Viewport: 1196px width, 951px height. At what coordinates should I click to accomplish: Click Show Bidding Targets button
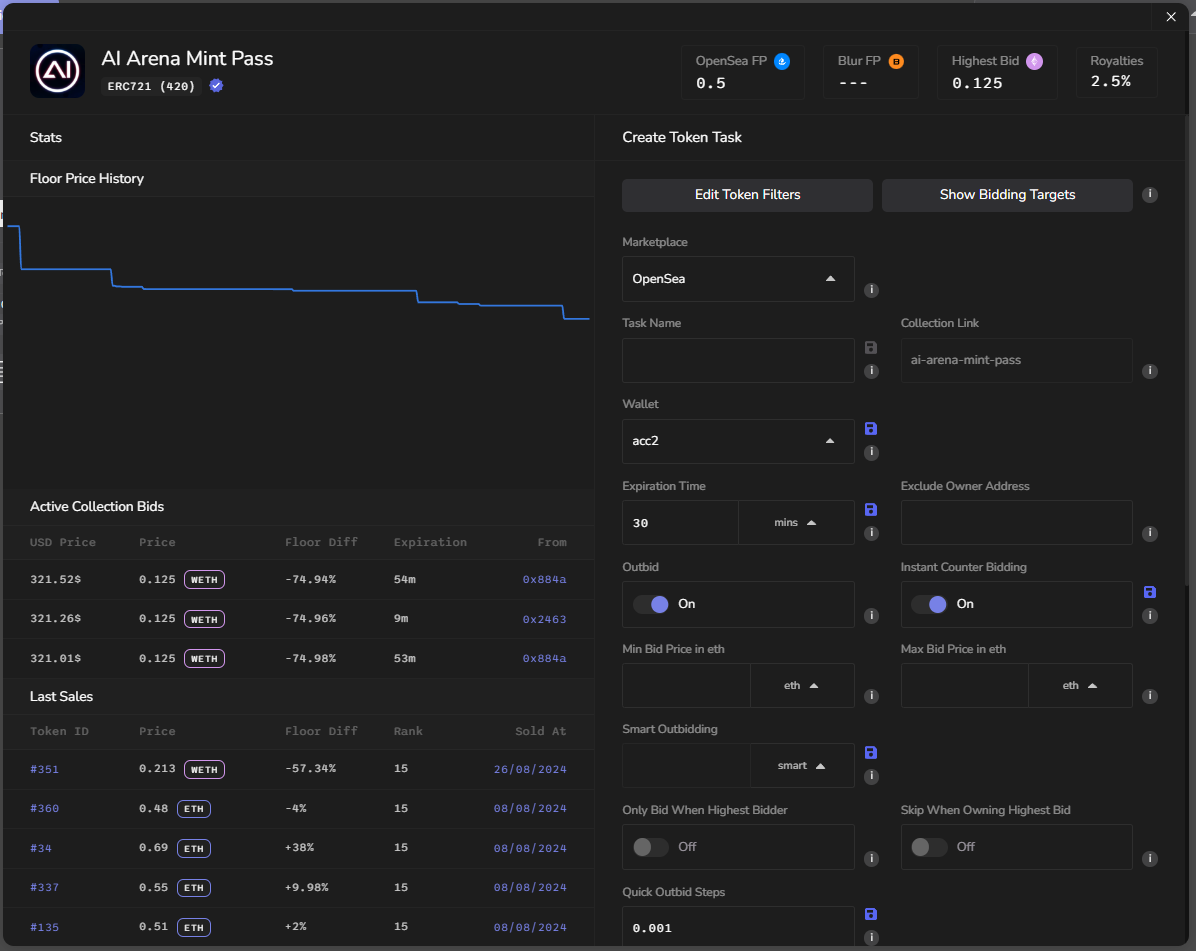(1007, 194)
